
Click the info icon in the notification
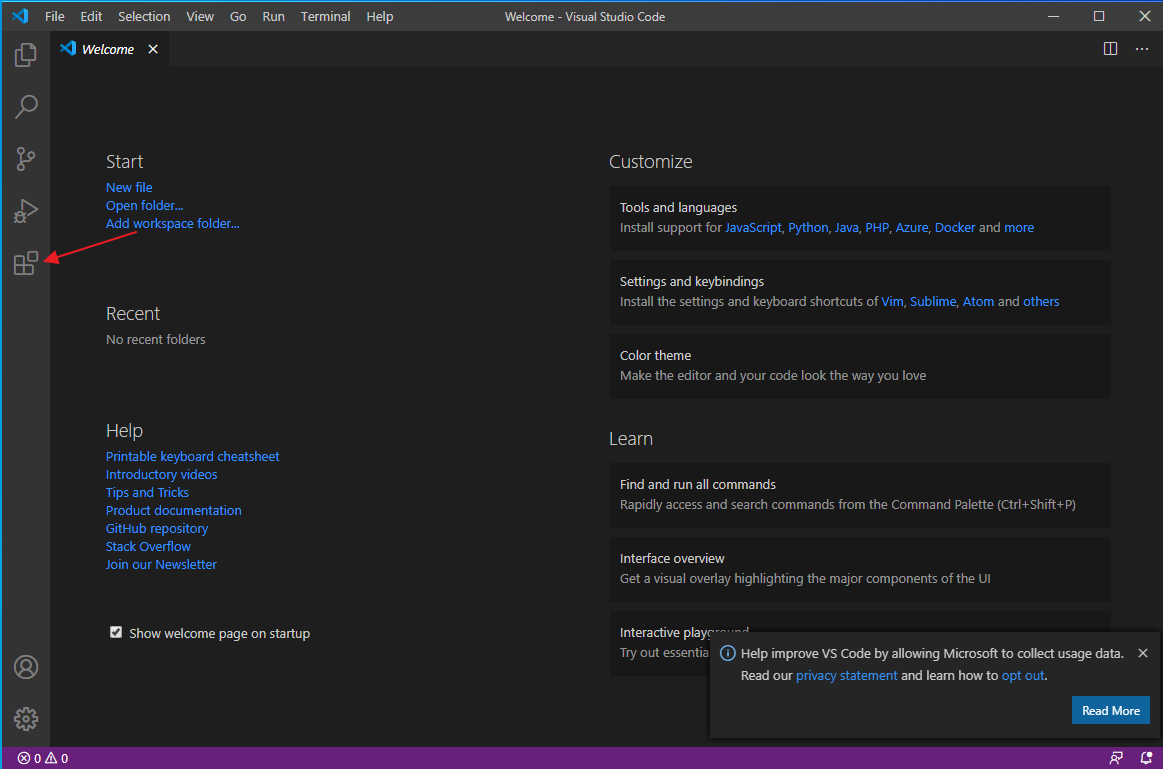728,653
